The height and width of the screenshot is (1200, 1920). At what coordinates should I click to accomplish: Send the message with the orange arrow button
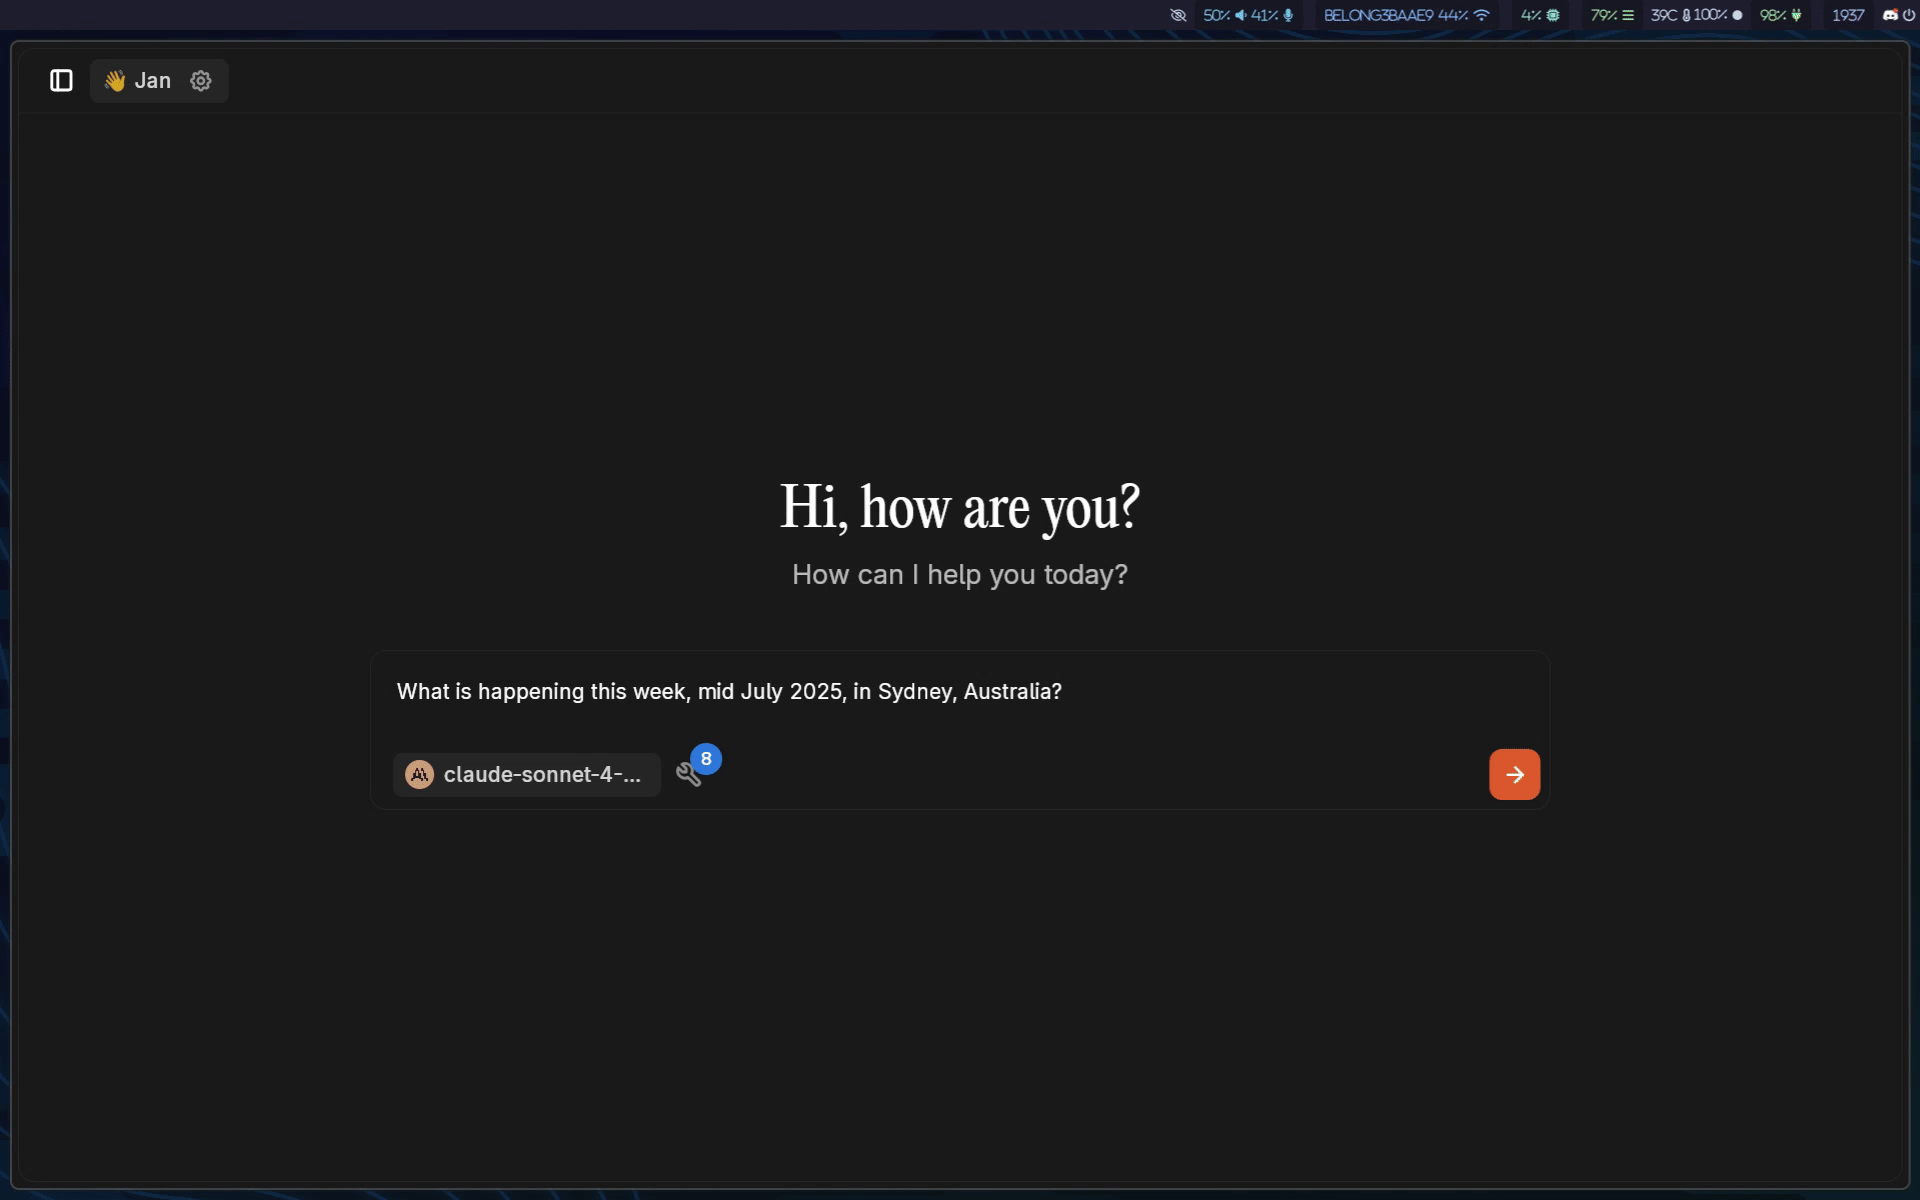coord(1514,774)
